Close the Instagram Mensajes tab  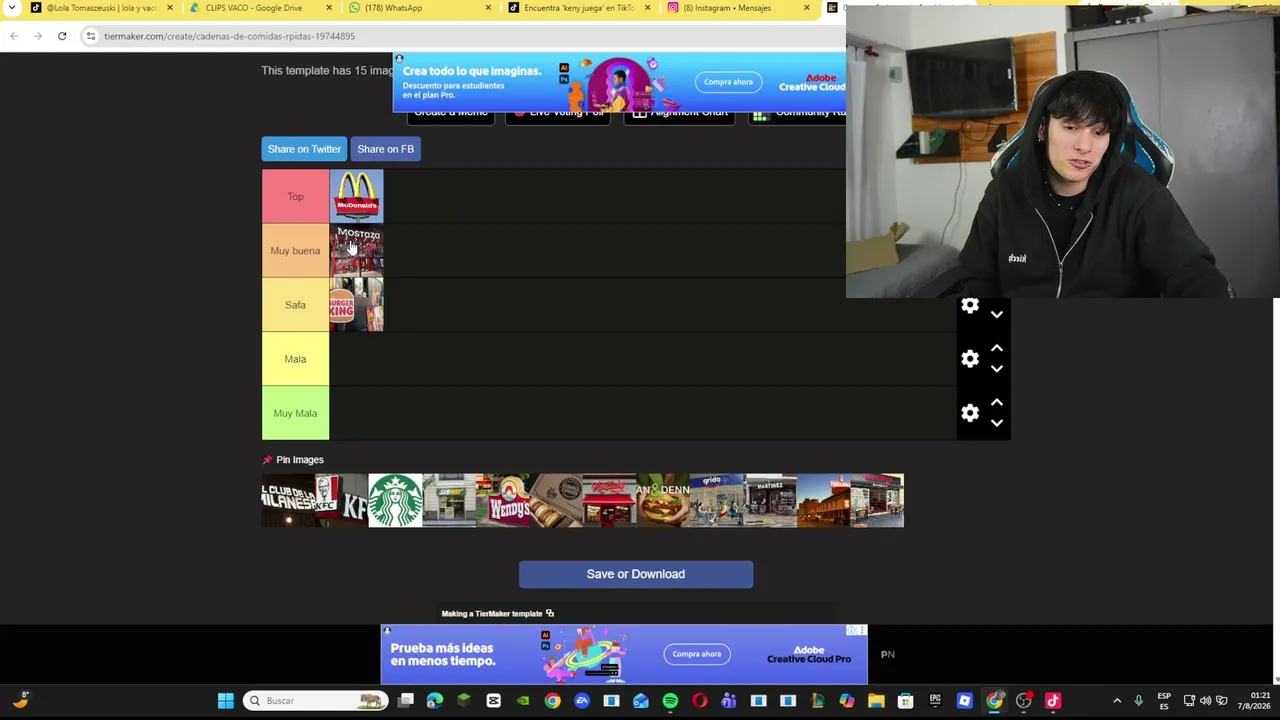(x=806, y=8)
